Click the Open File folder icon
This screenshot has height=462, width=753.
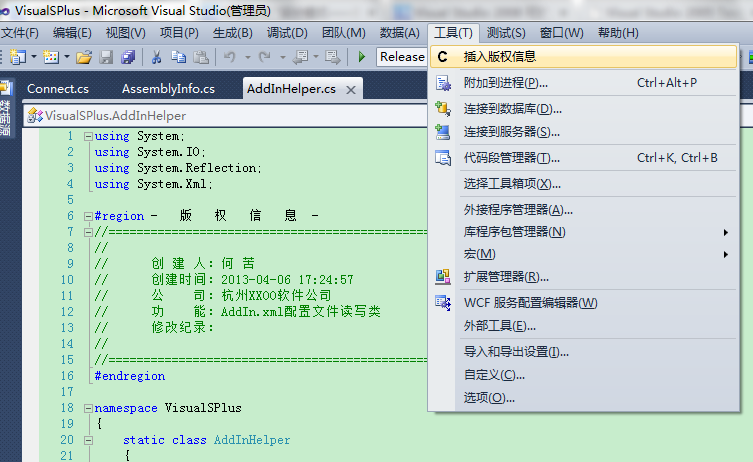tap(84, 58)
